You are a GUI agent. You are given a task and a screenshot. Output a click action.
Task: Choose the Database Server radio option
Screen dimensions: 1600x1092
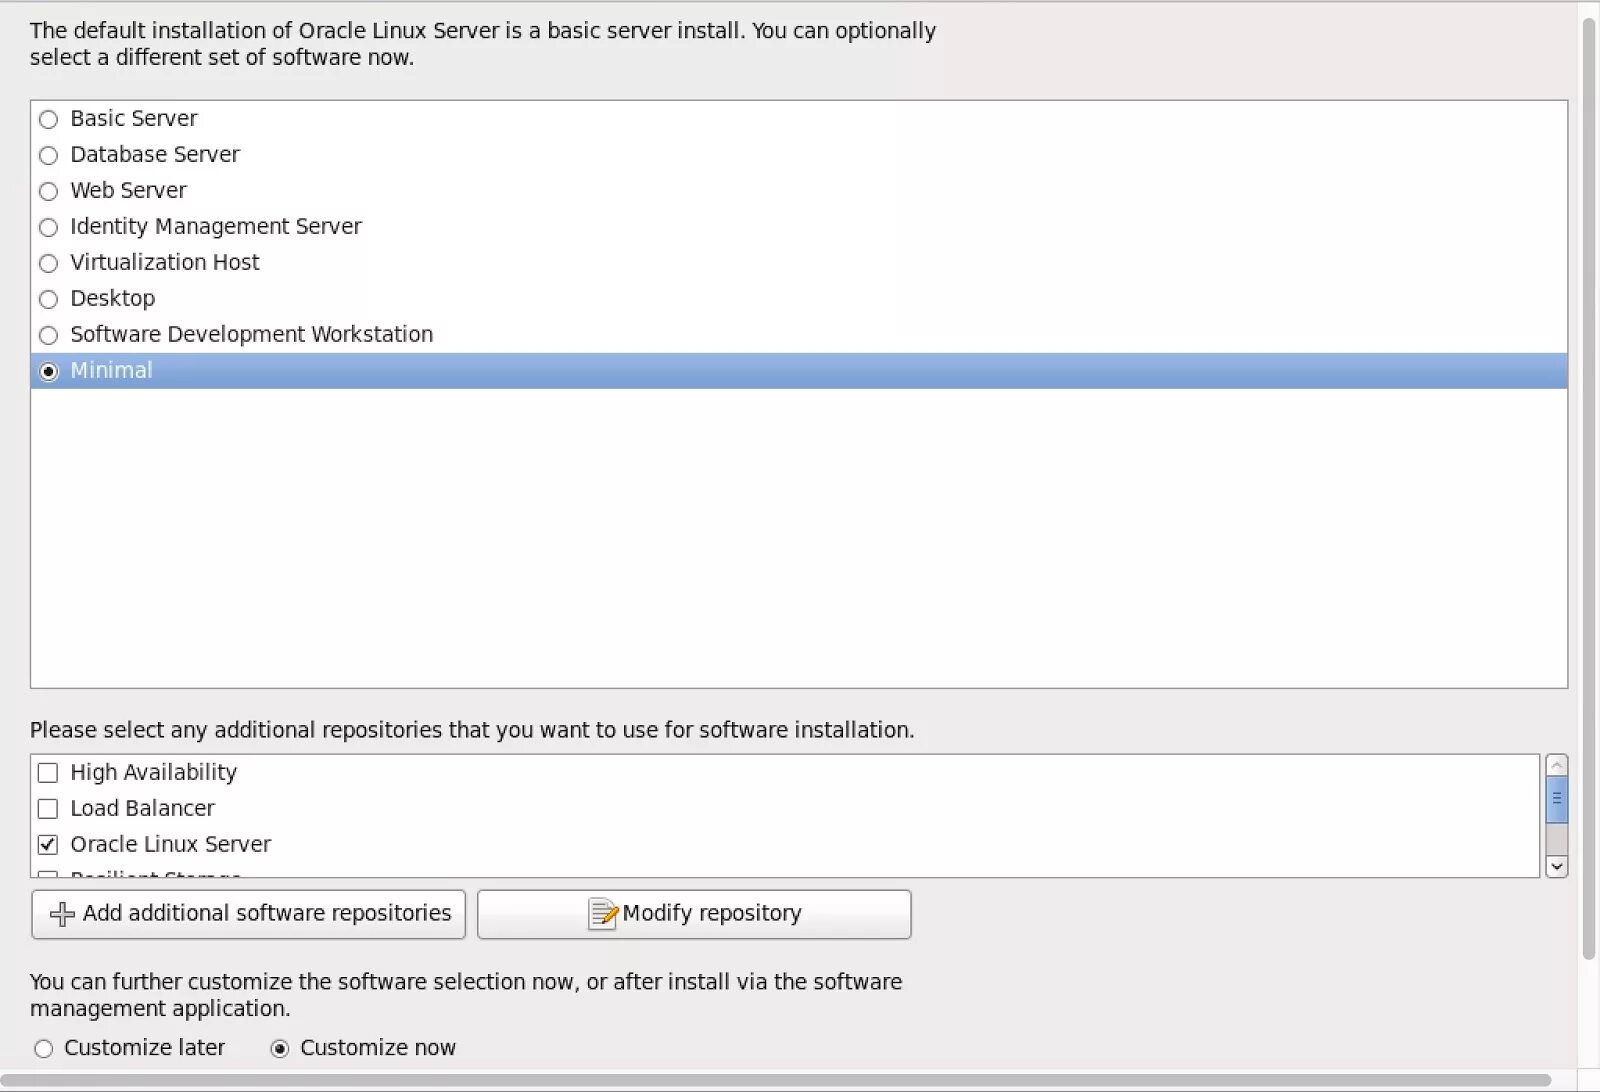(48, 156)
